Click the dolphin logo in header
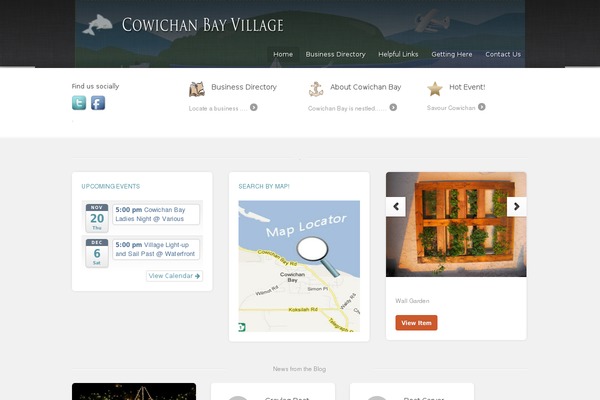Screen dimensions: 600x400 [98, 25]
